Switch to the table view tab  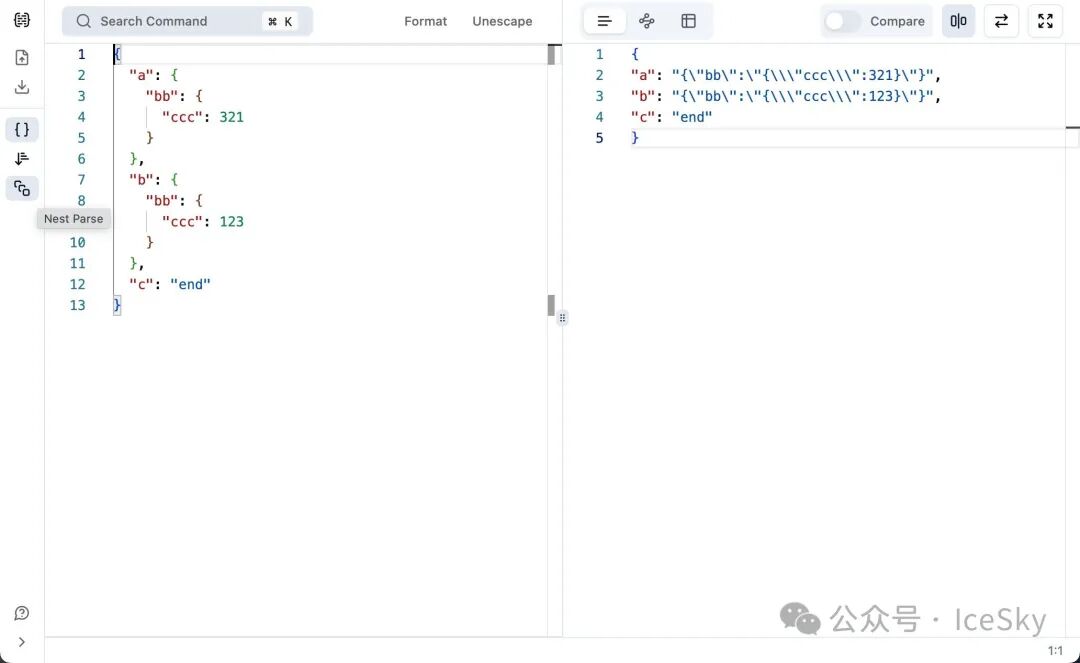pos(689,21)
